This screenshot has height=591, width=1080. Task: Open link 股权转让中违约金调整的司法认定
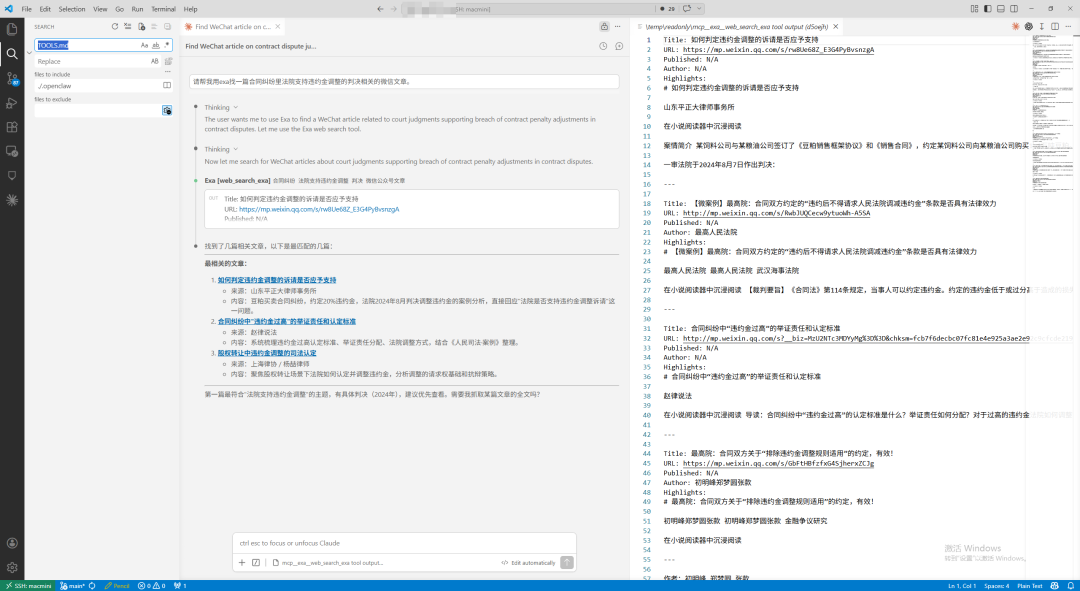(x=267, y=353)
